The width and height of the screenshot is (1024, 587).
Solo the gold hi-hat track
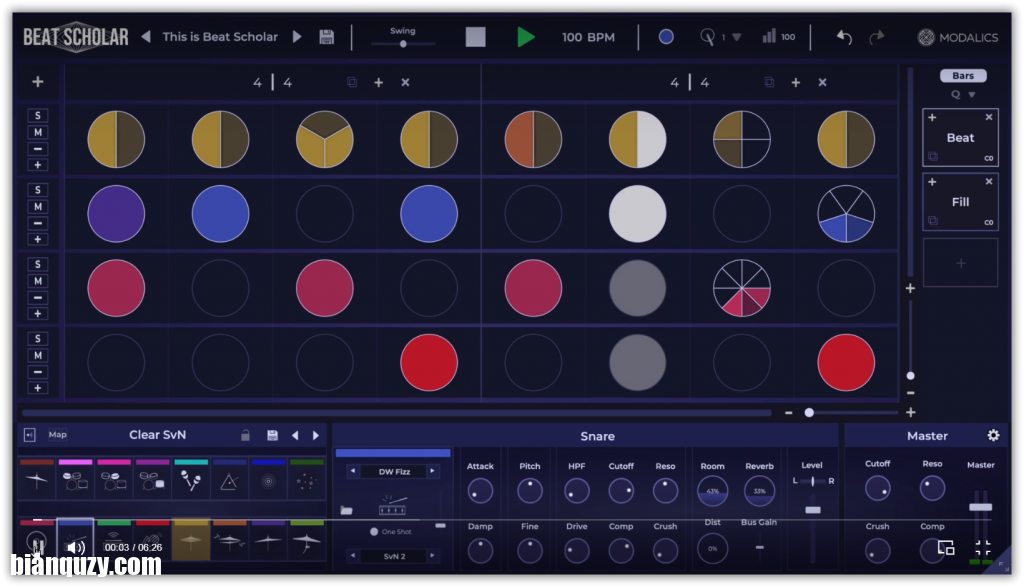tap(38, 116)
